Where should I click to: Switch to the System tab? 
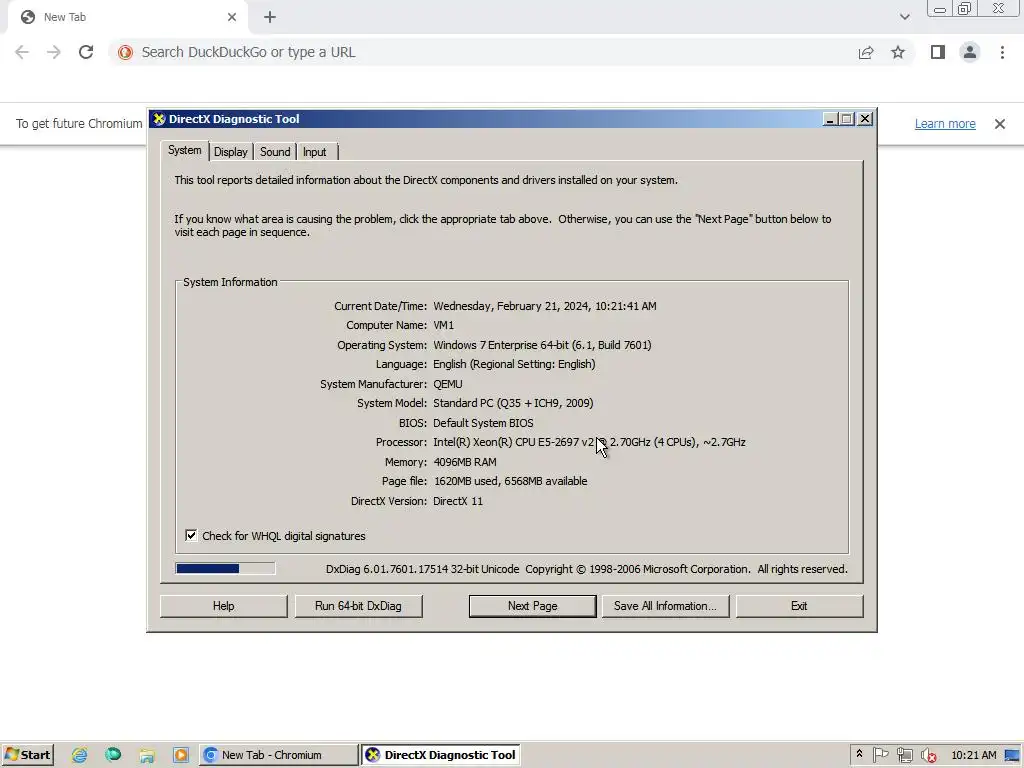(185, 150)
